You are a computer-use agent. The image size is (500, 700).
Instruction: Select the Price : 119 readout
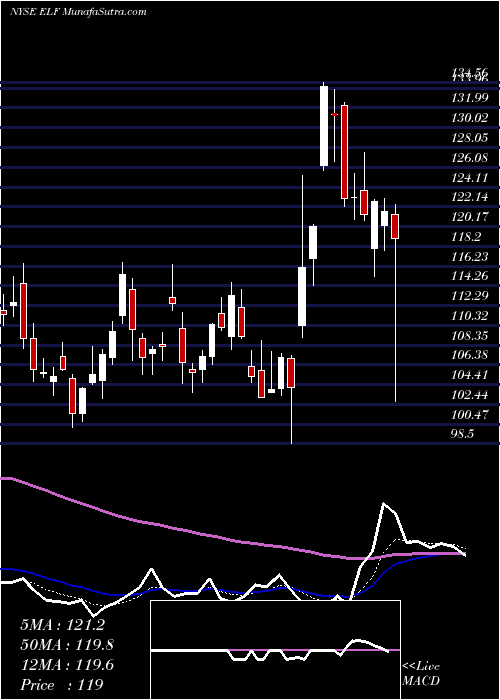click(62, 685)
